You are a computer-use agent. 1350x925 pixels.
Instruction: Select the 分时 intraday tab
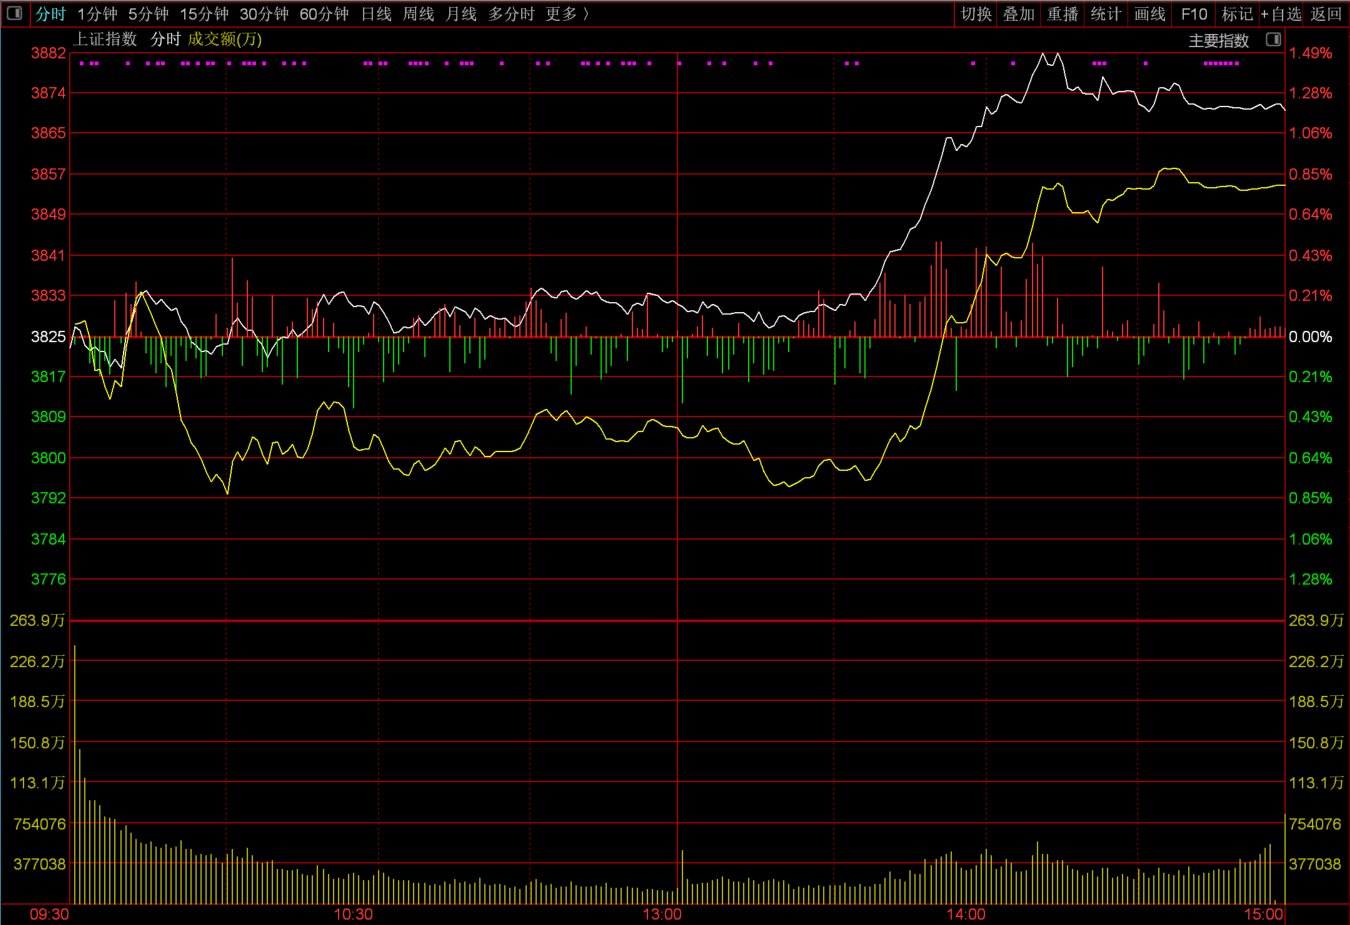point(50,14)
